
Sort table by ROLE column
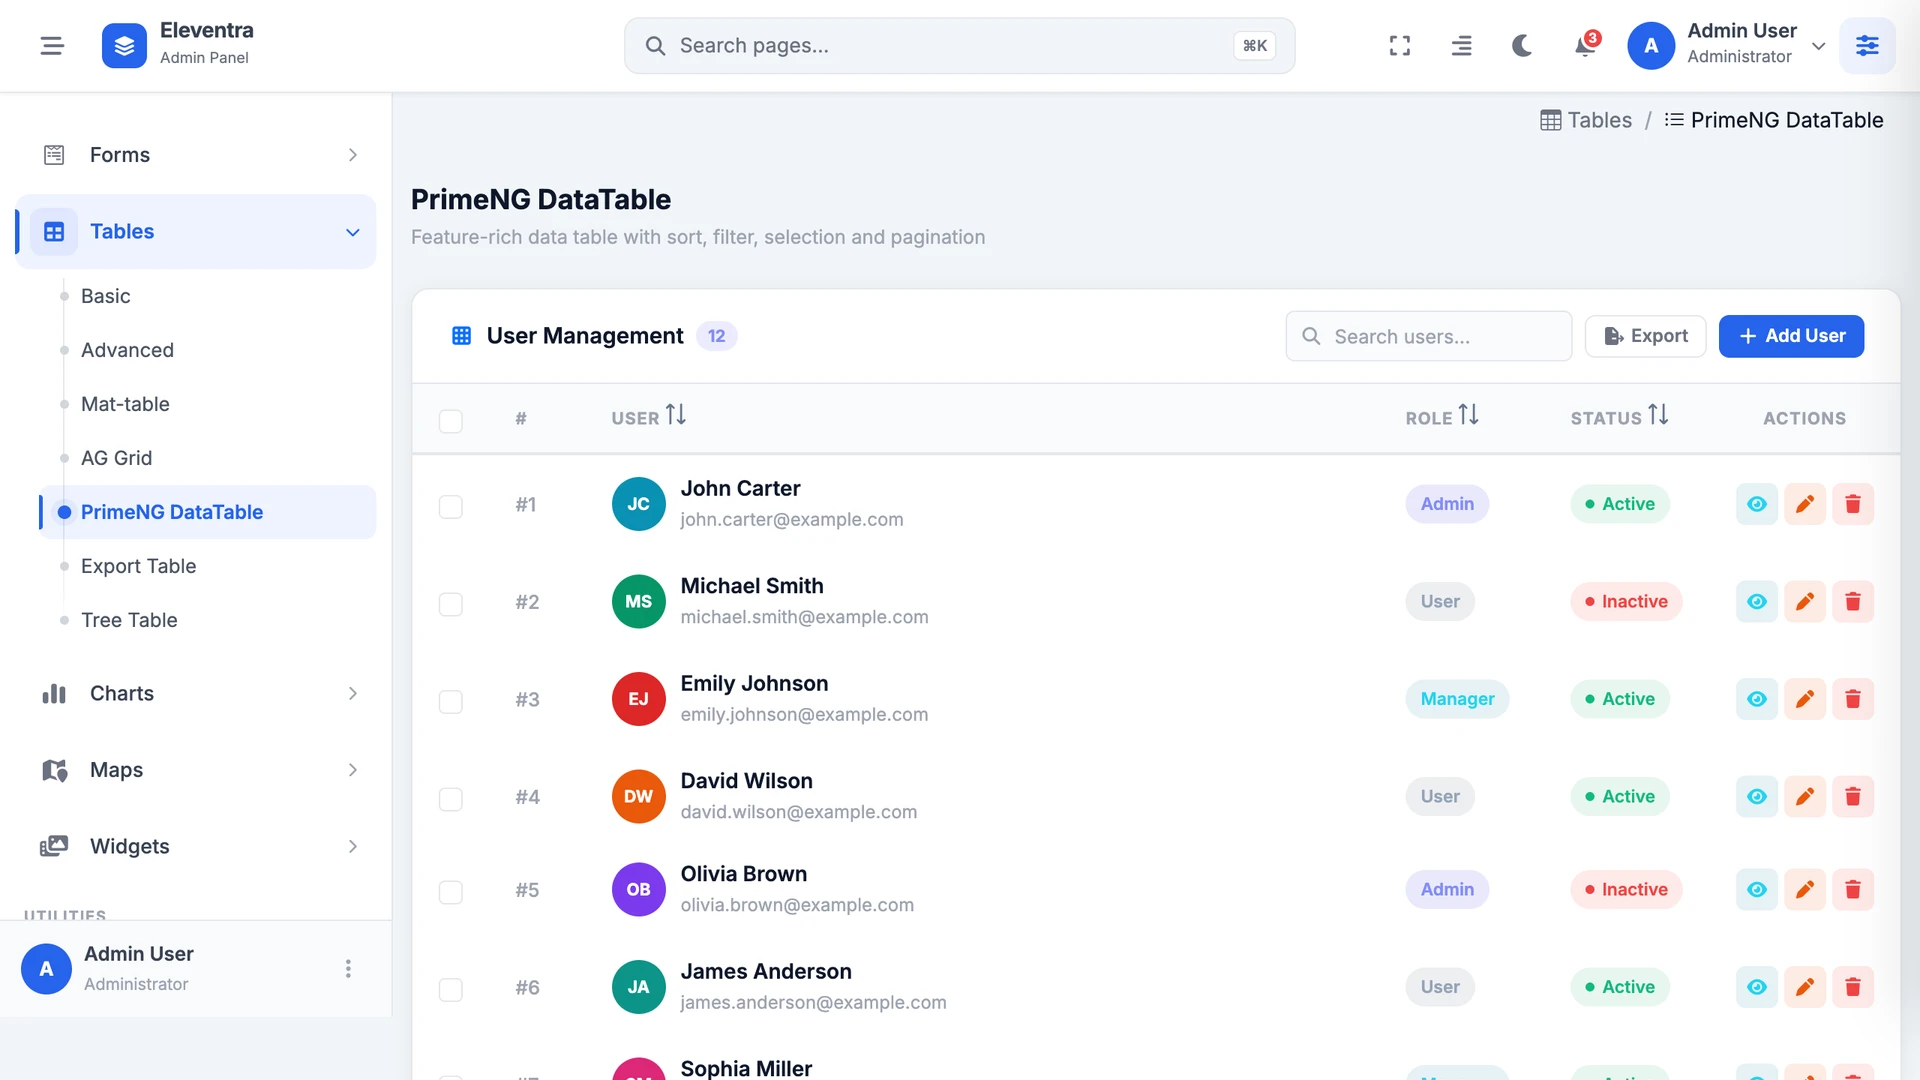pyautogui.click(x=1442, y=417)
